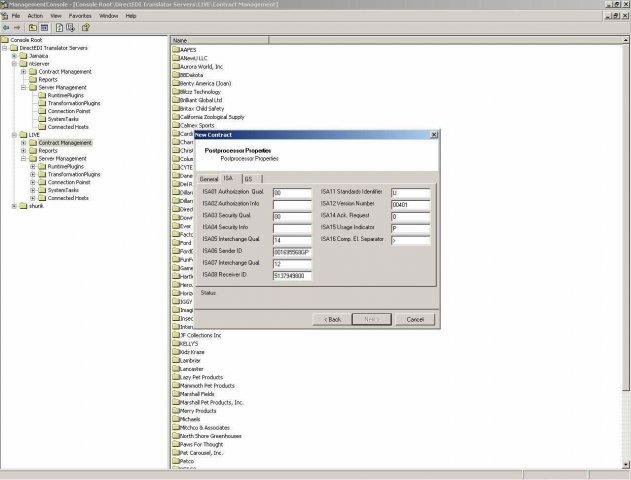This screenshot has width=631, height=480.
Task: Select the Lazy Pet Products folder
Action: (198, 377)
